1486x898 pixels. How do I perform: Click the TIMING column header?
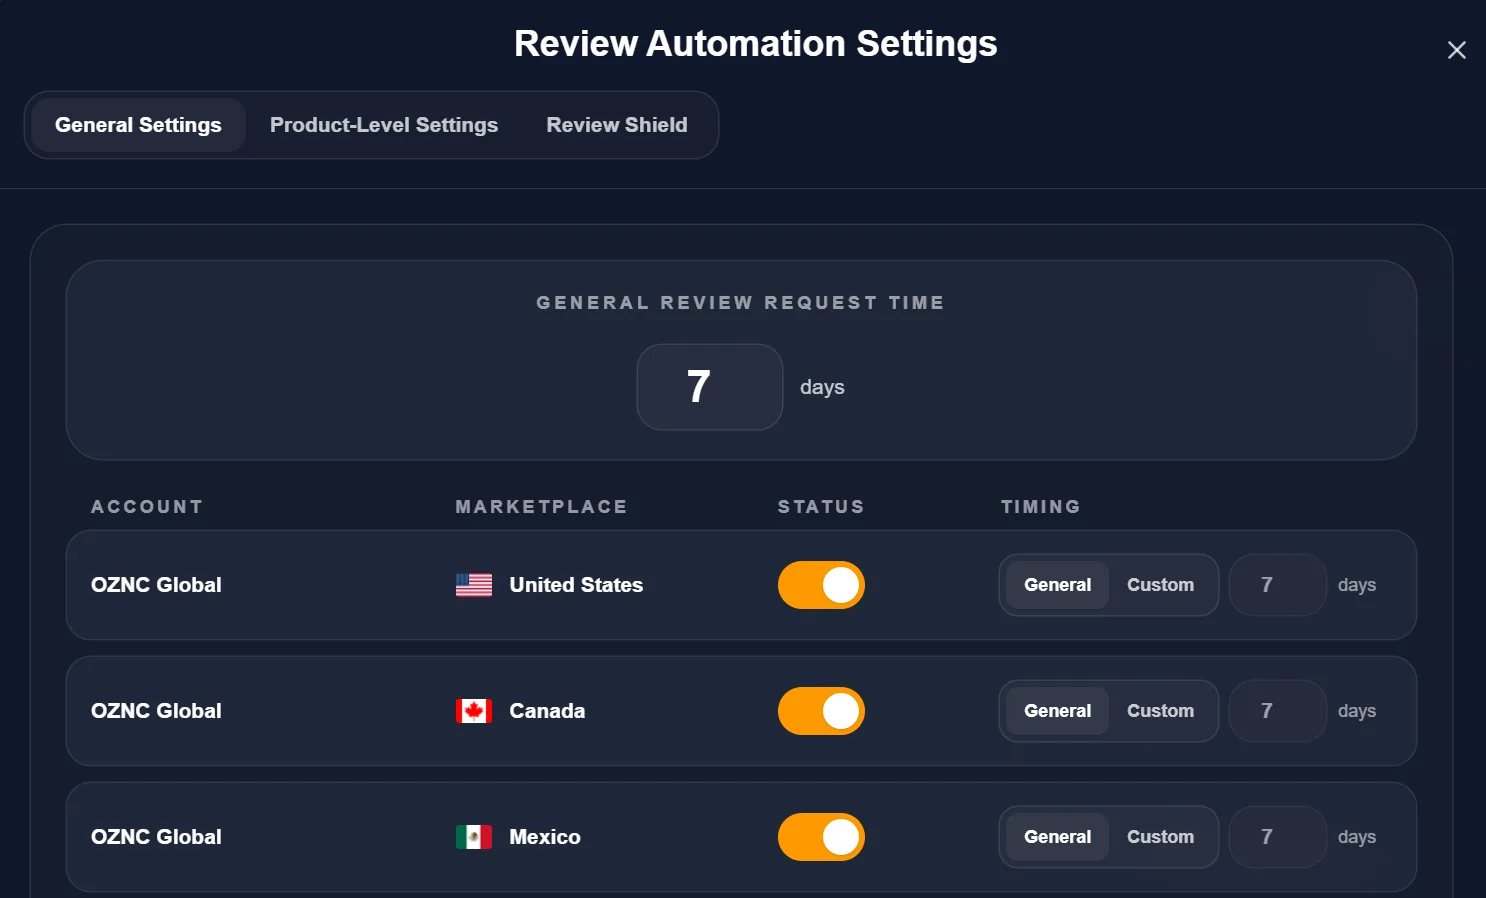tap(1041, 507)
